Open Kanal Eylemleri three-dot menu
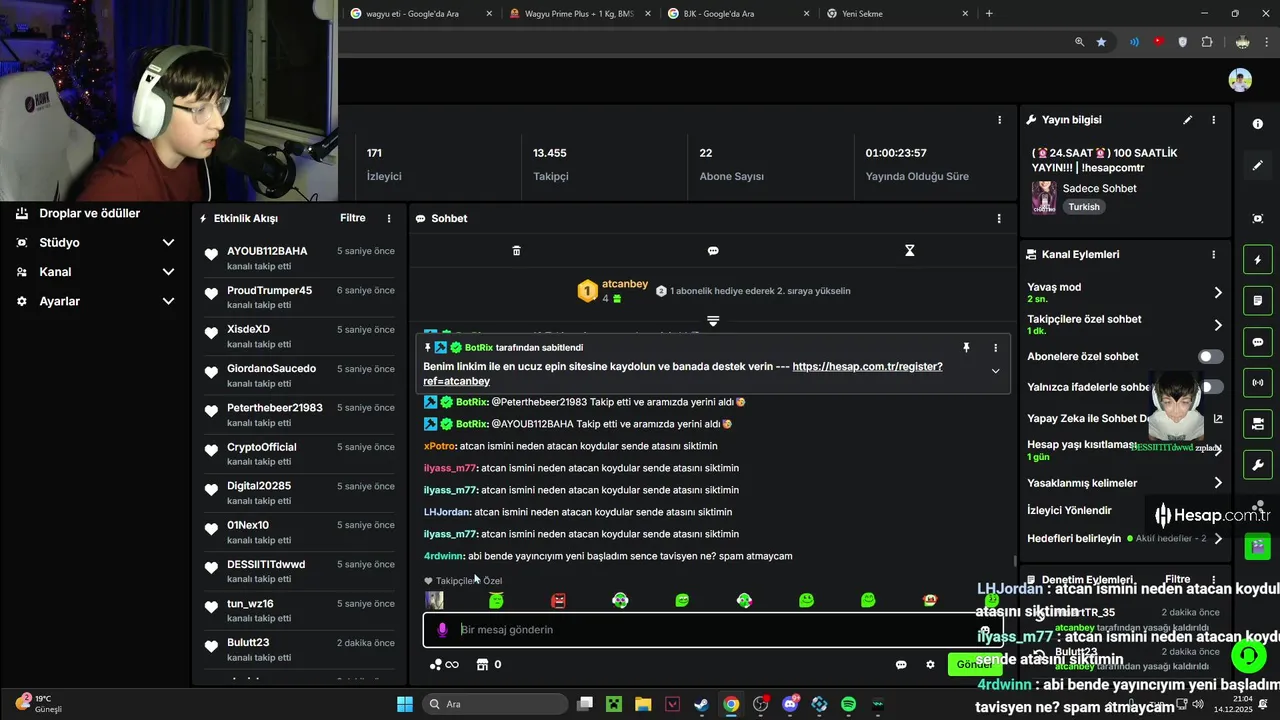 click(1214, 255)
